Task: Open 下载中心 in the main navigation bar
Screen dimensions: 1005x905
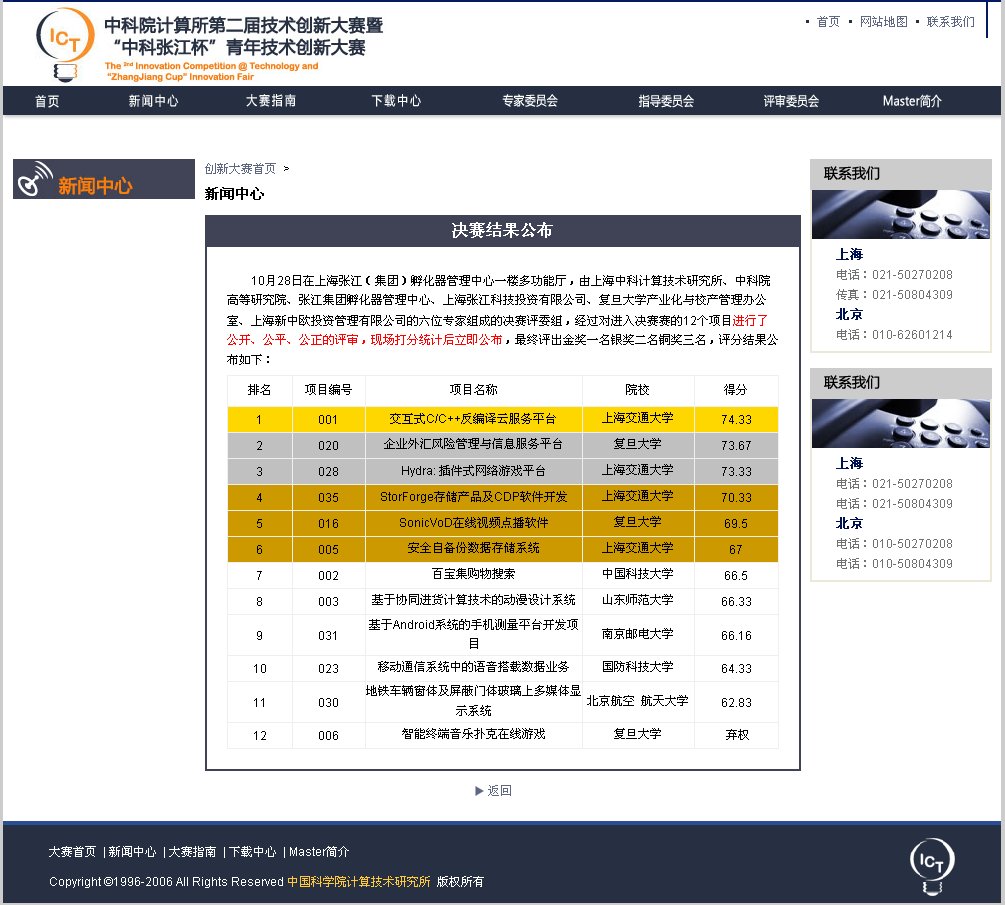Action: click(396, 101)
